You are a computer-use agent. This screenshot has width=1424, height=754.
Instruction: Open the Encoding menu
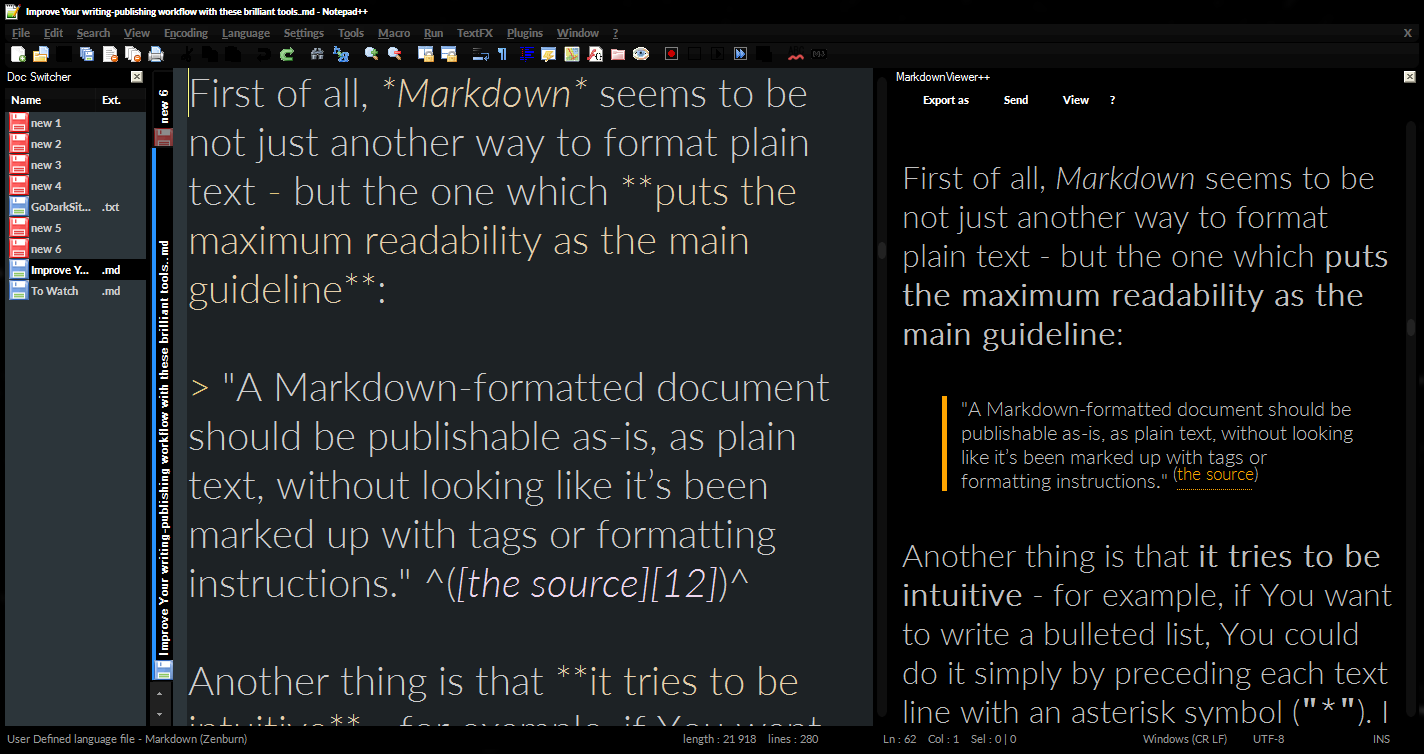click(185, 33)
